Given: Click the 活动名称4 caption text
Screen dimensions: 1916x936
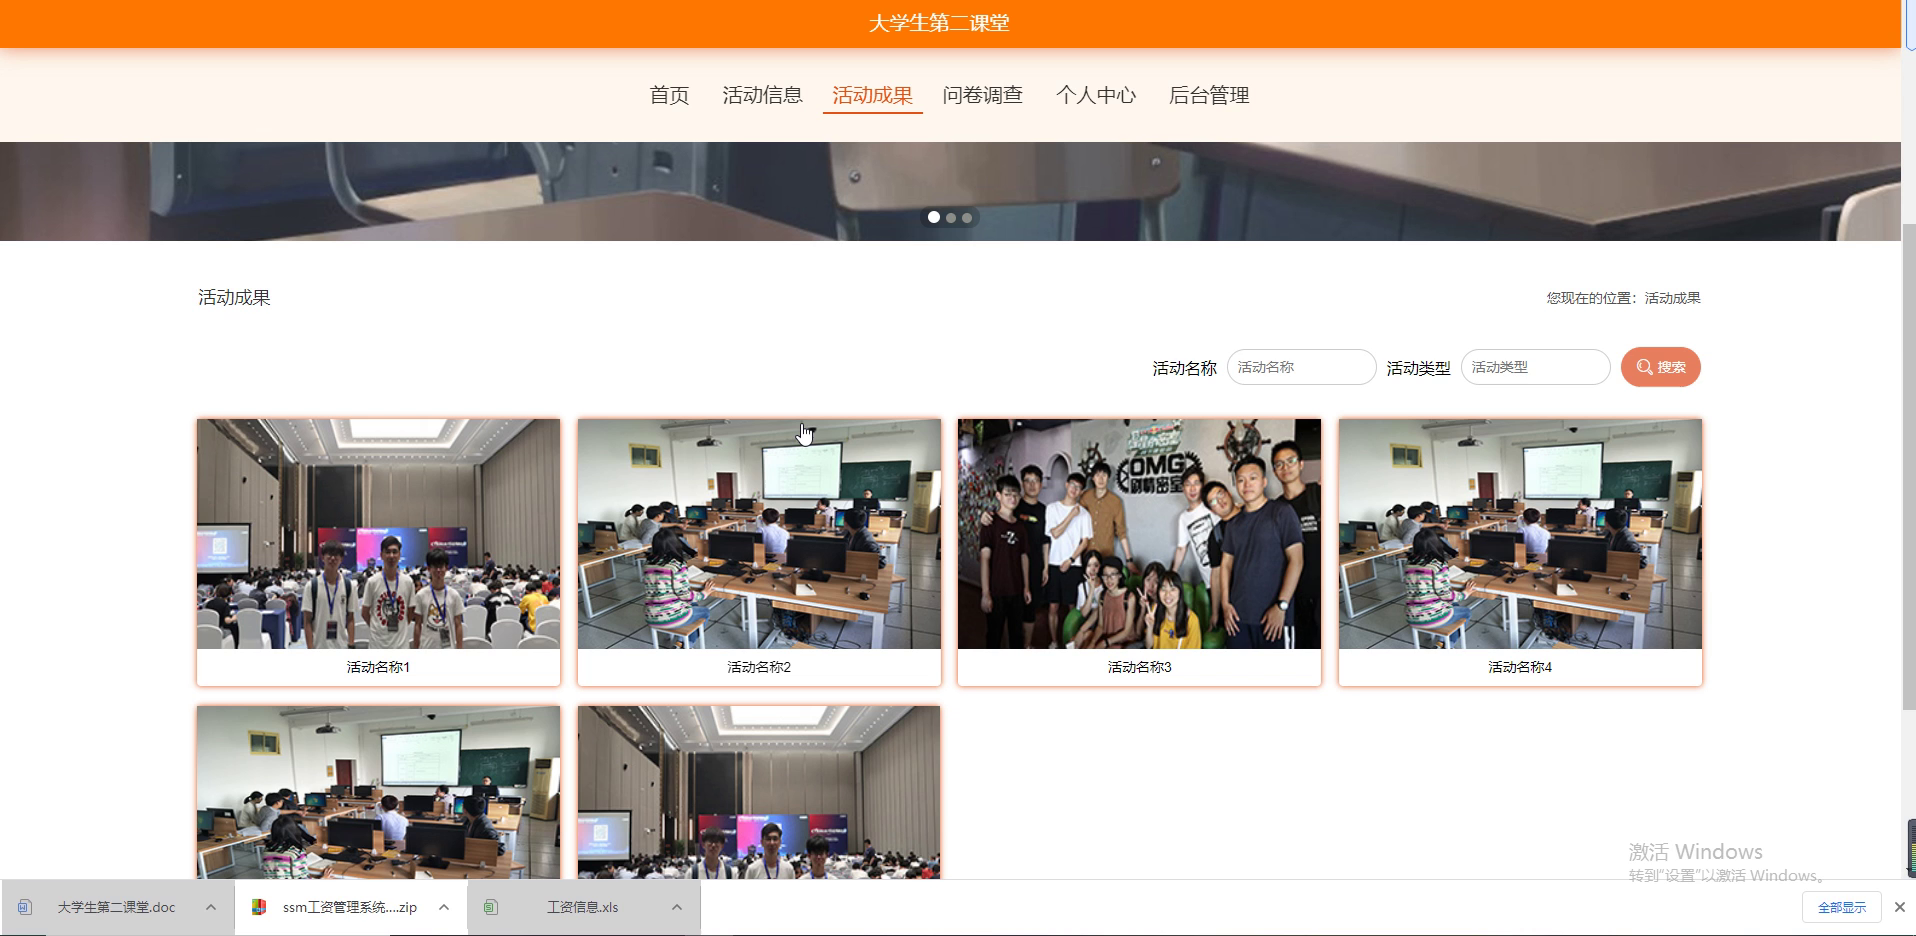Looking at the screenshot, I should point(1520,667).
